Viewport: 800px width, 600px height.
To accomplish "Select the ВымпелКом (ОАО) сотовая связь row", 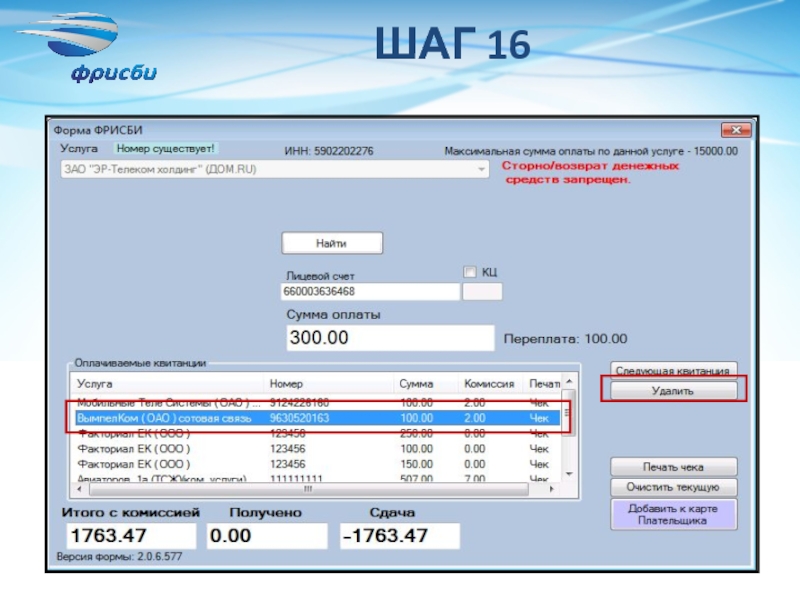I will click(317, 418).
